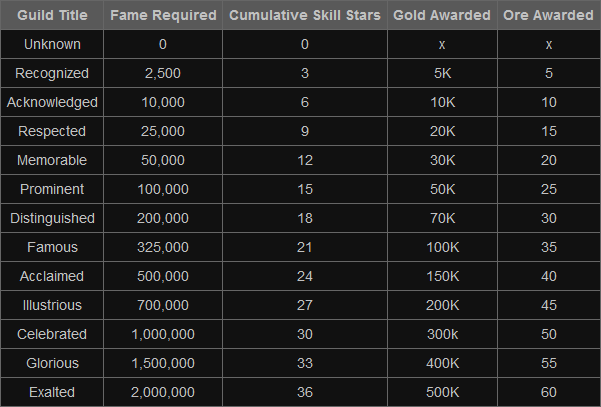601x407 pixels.
Task: Select the Recognized guild title cell
Action: coord(52,74)
